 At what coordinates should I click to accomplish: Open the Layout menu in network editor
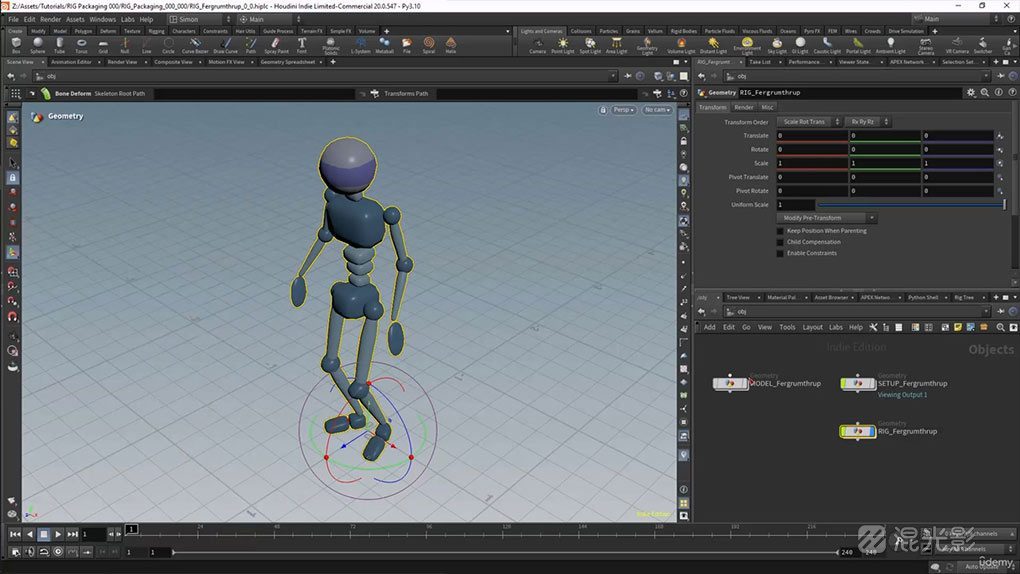pos(812,327)
